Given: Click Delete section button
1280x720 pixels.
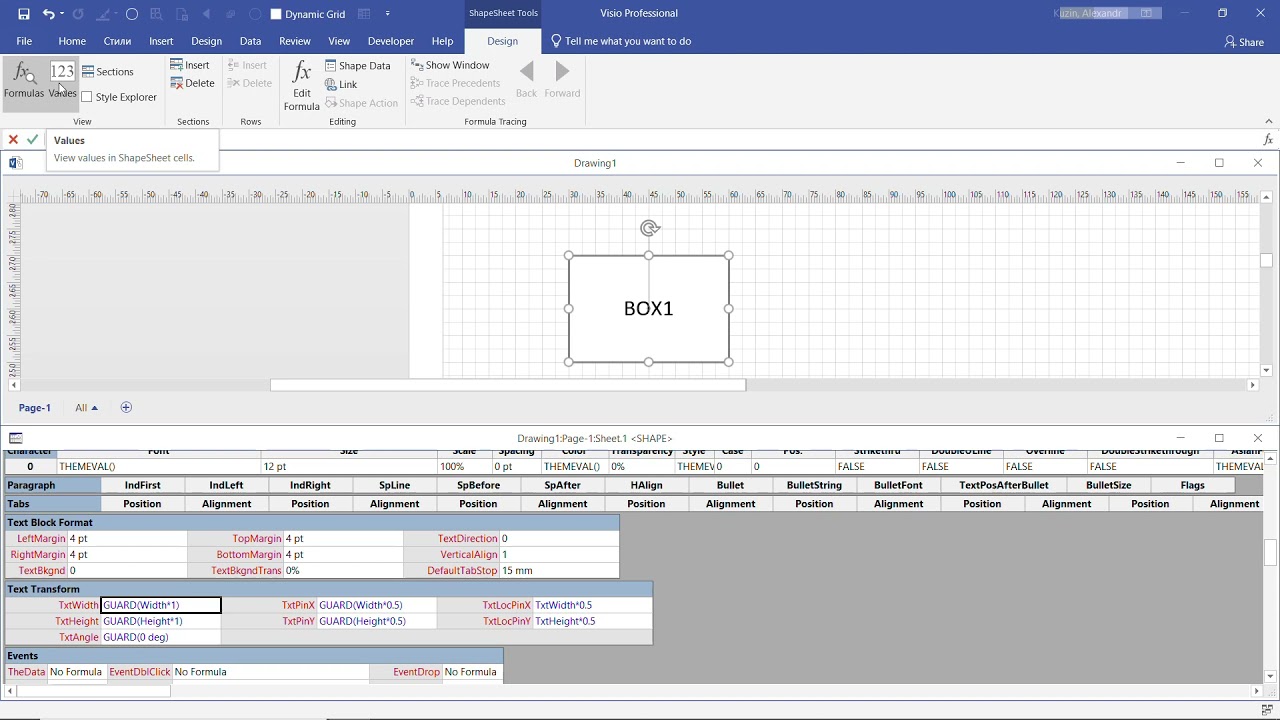Looking at the screenshot, I should coord(192,83).
